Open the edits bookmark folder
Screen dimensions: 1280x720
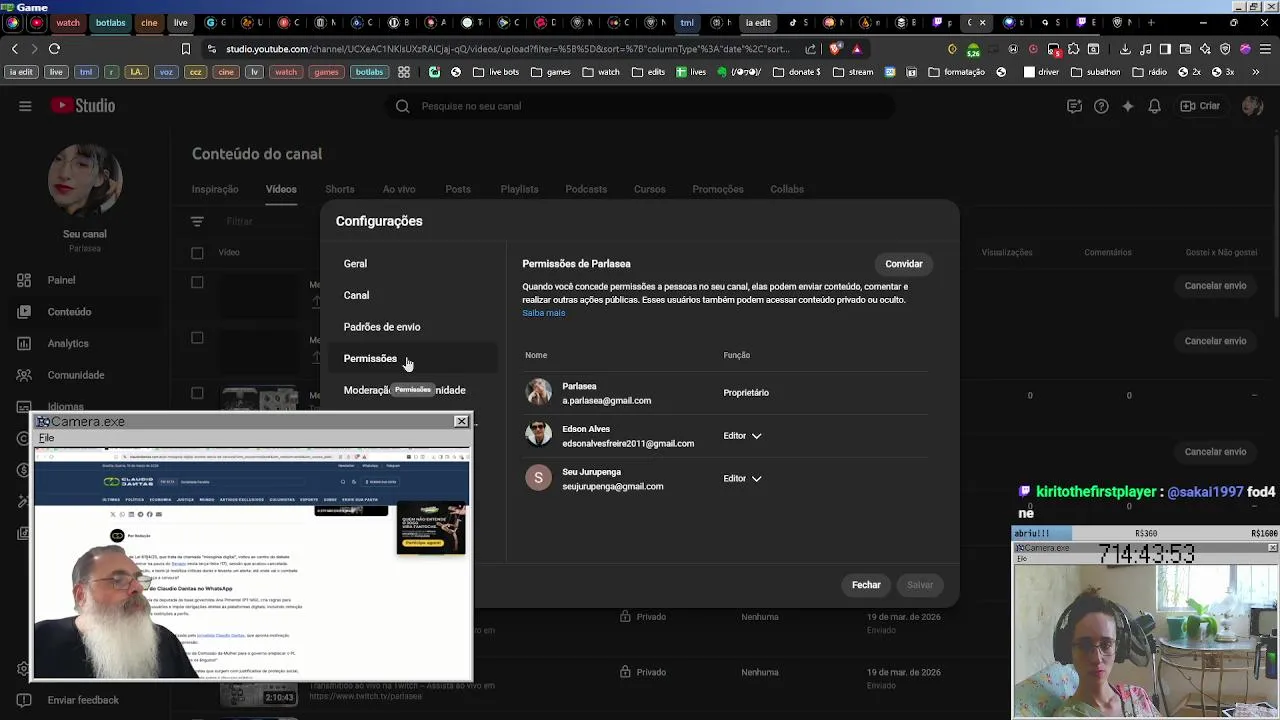point(647,72)
